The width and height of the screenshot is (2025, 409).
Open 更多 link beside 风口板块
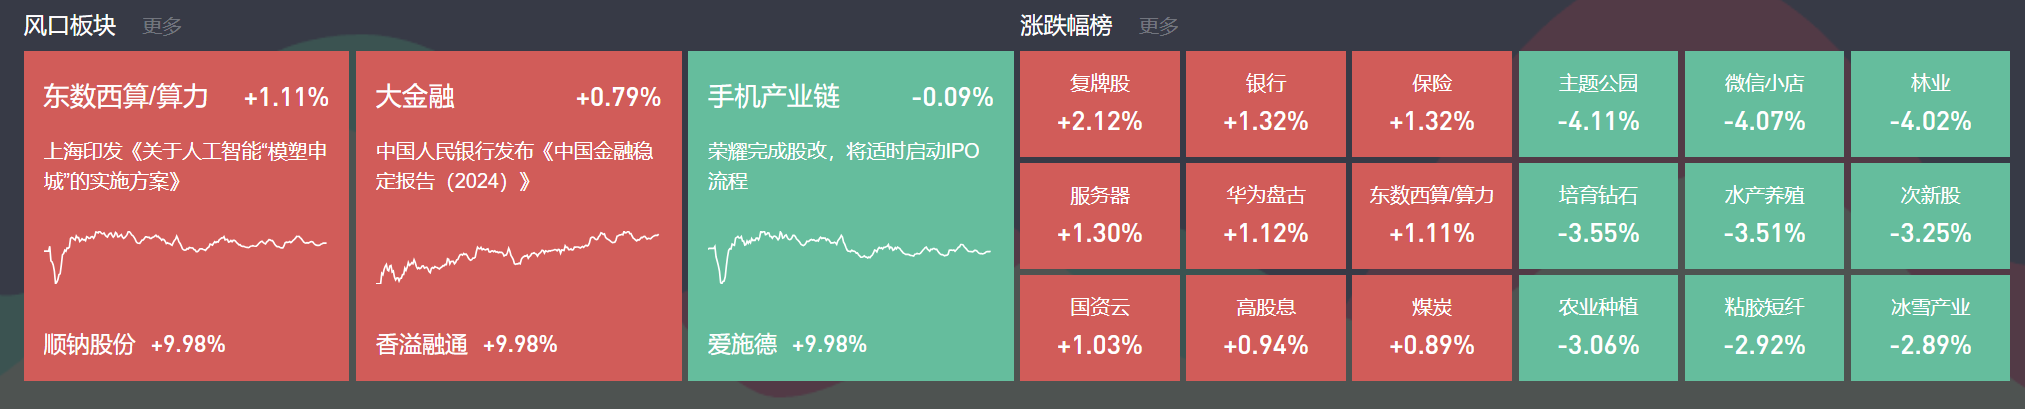[x=162, y=26]
